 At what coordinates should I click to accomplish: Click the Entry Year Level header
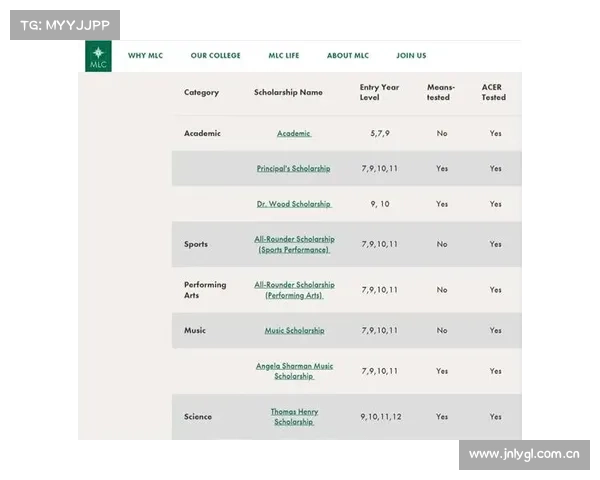point(379,92)
